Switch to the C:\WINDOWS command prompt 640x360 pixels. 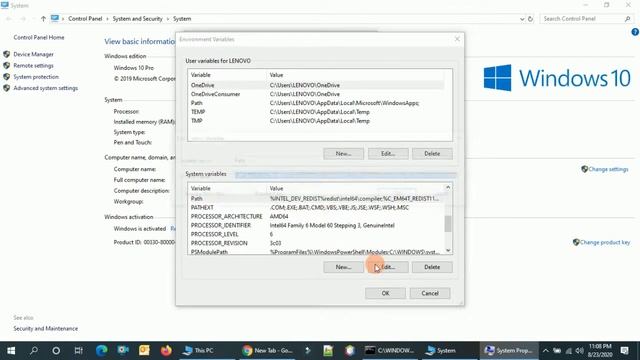pyautogui.click(x=389, y=350)
